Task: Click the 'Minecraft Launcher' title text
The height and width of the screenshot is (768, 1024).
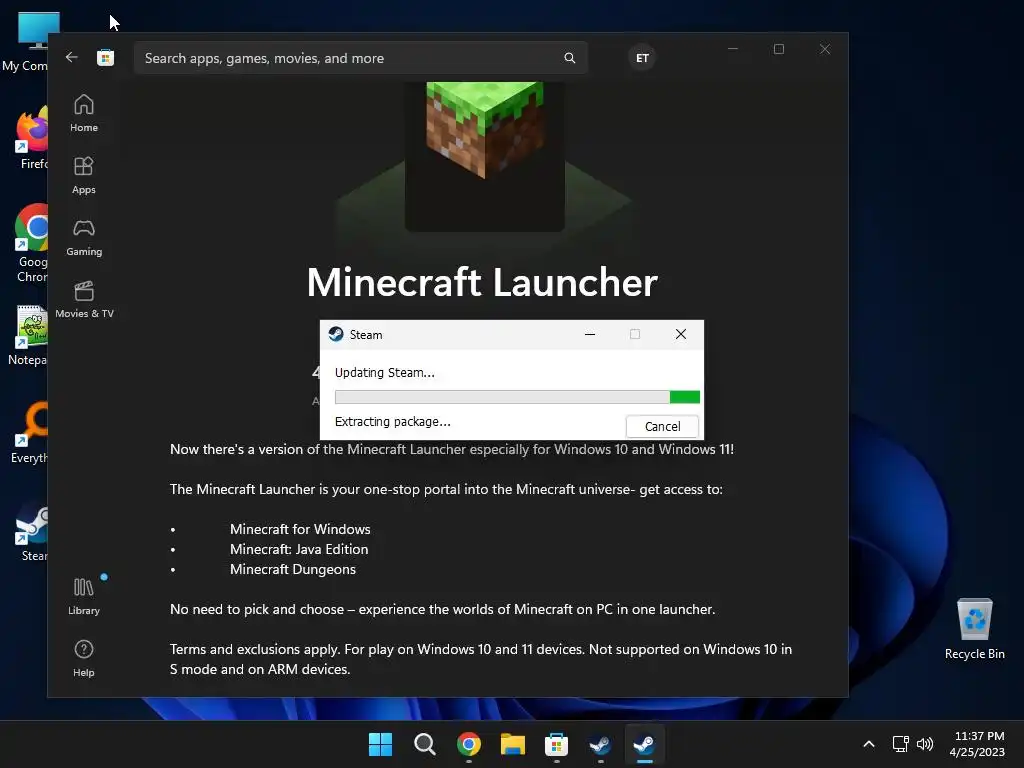Action: (x=482, y=282)
